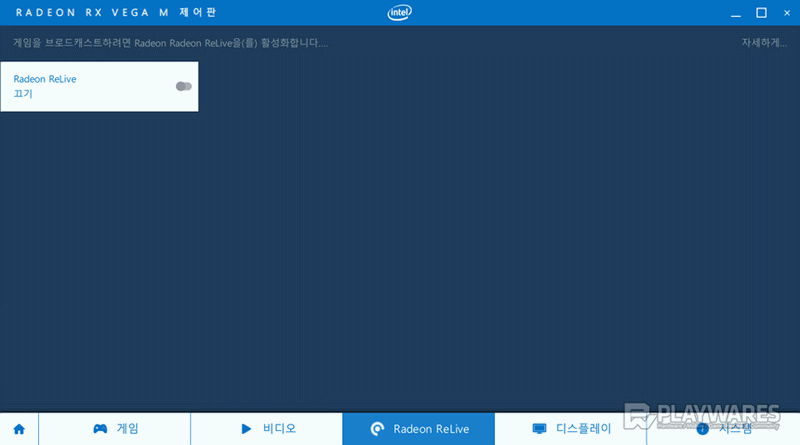This screenshot has width=800, height=445.
Task: Click the Radeon ReLive swirl icon
Action: point(376,429)
